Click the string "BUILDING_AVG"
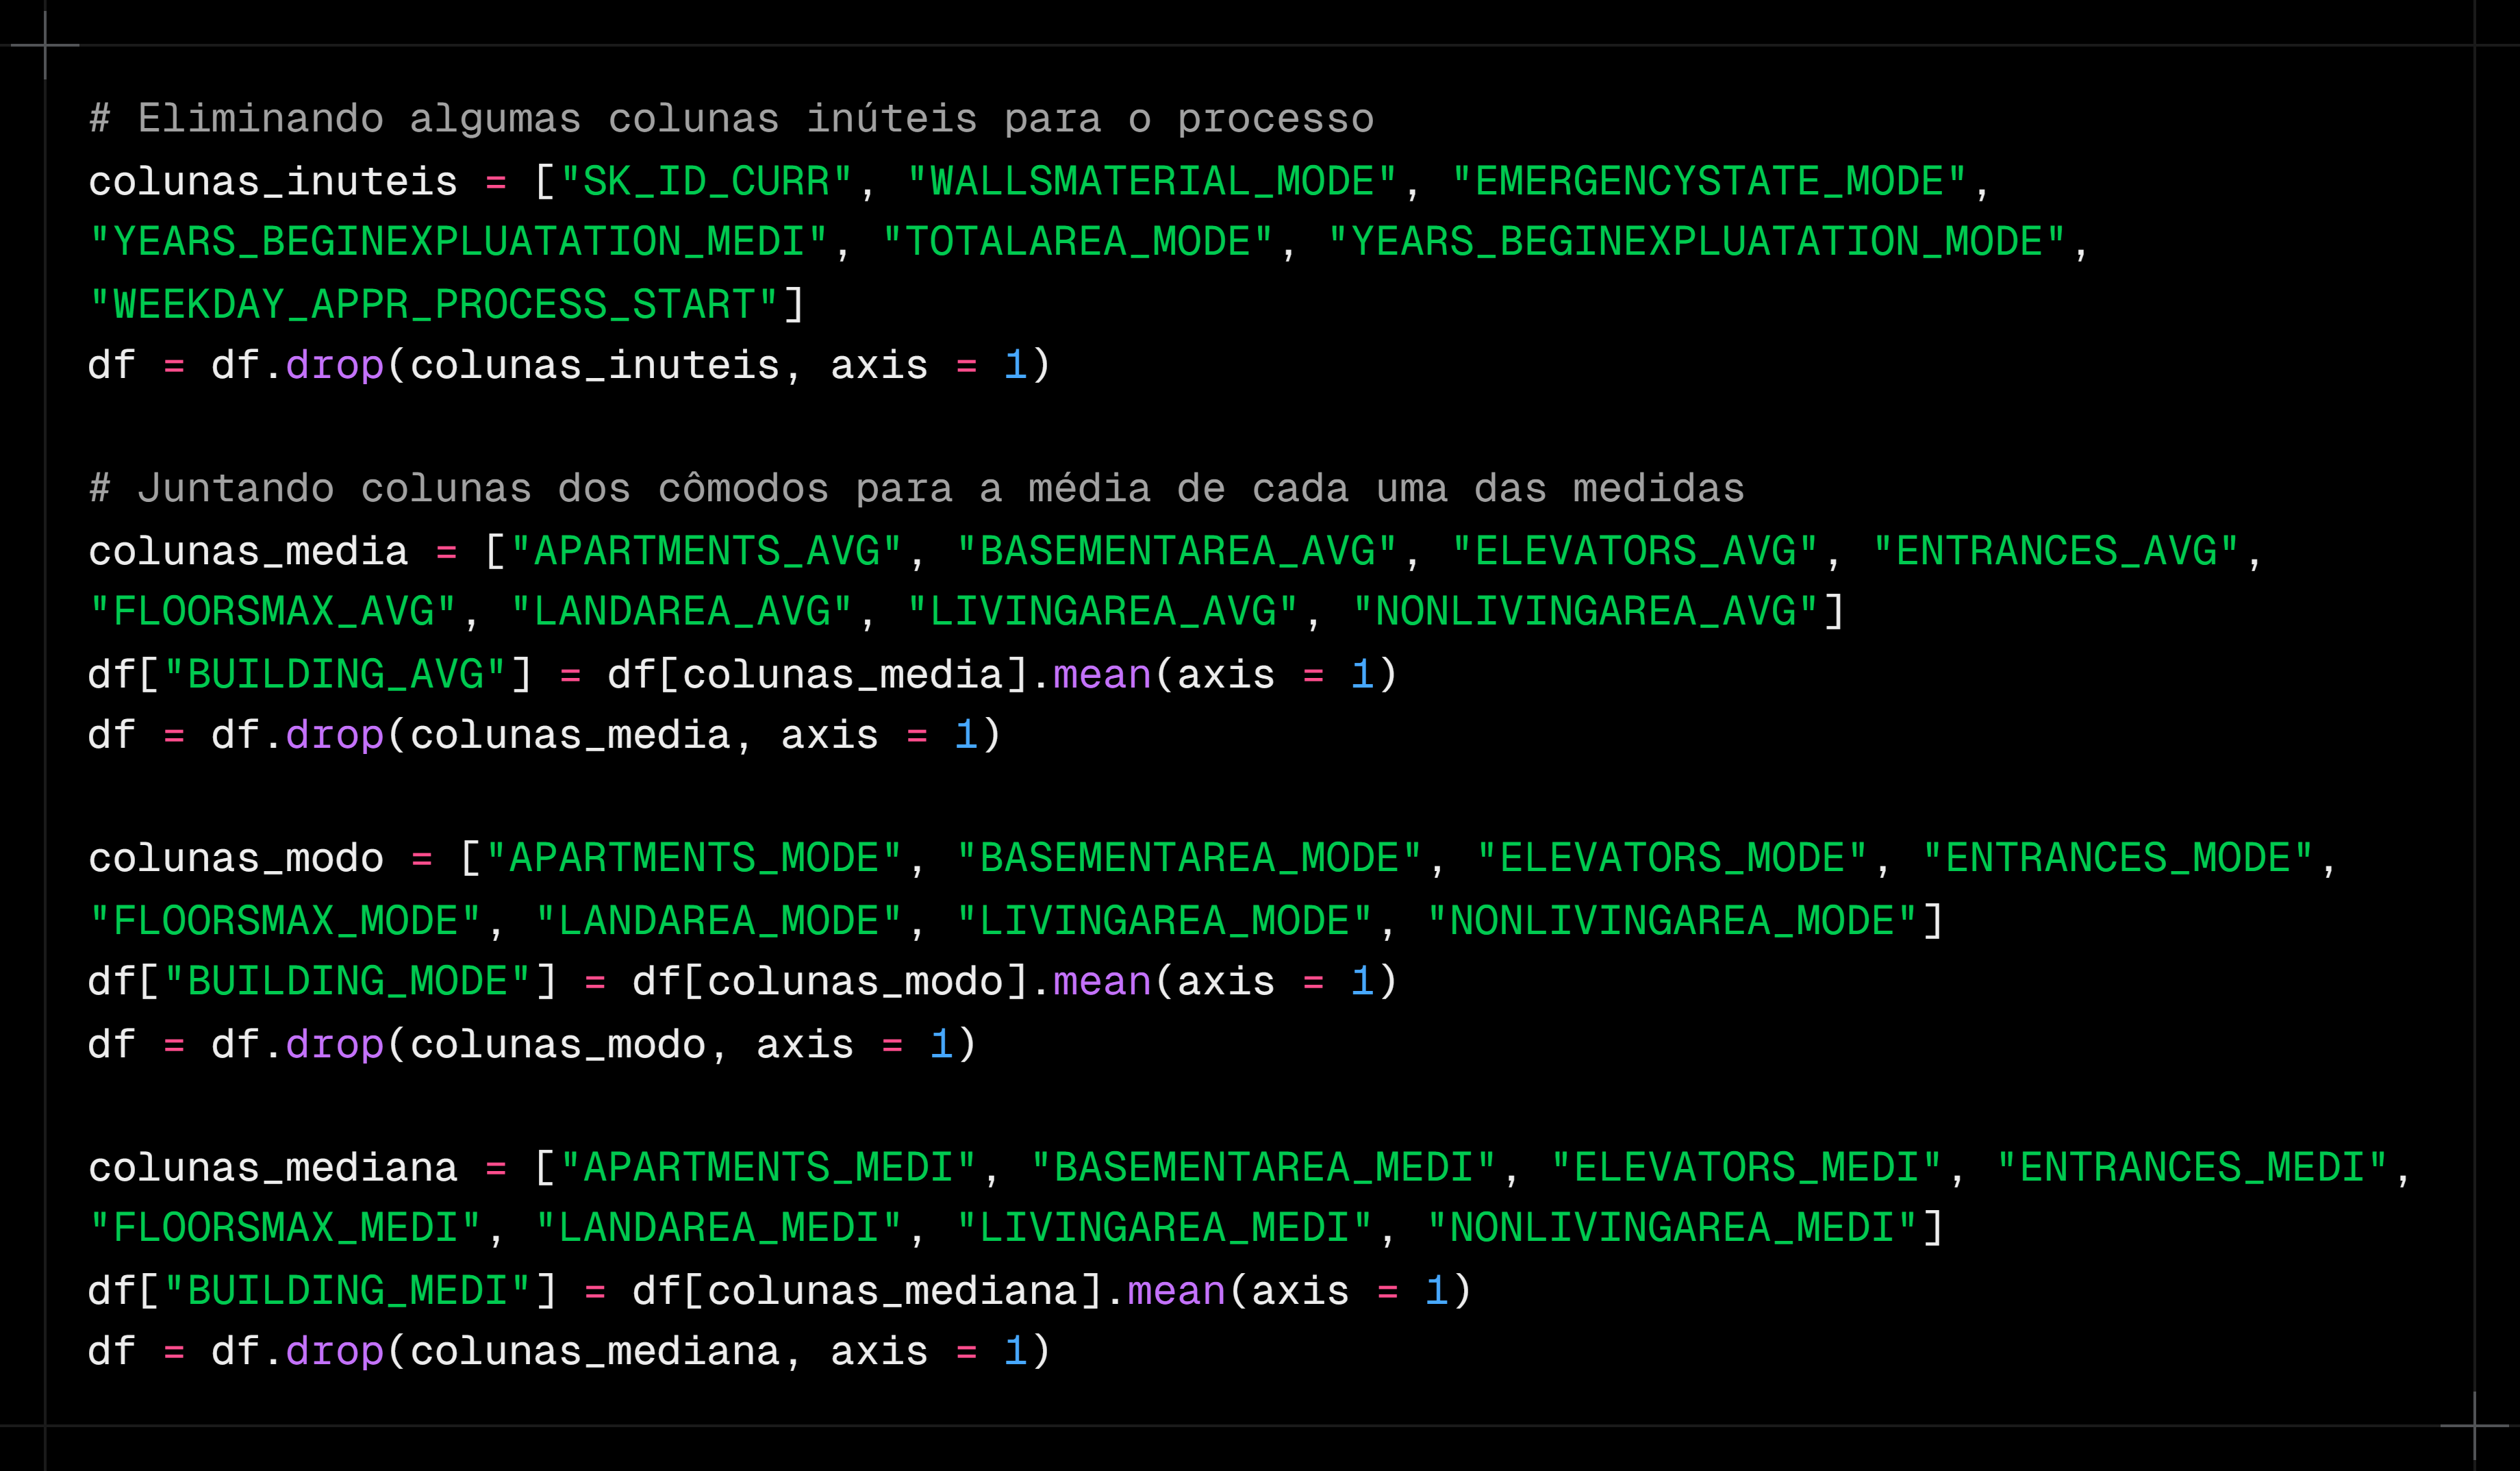Image resolution: width=2520 pixels, height=1471 pixels. click(335, 675)
